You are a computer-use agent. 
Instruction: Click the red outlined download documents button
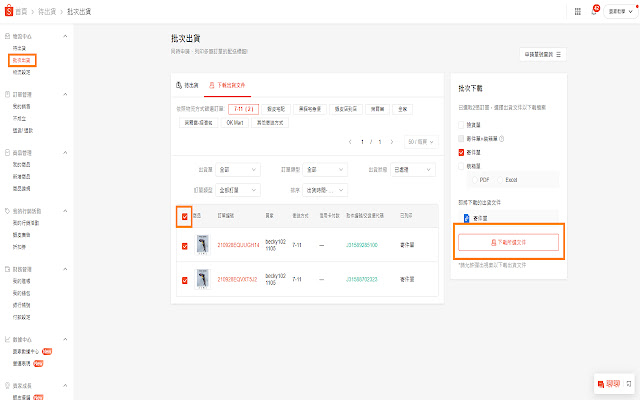509,242
